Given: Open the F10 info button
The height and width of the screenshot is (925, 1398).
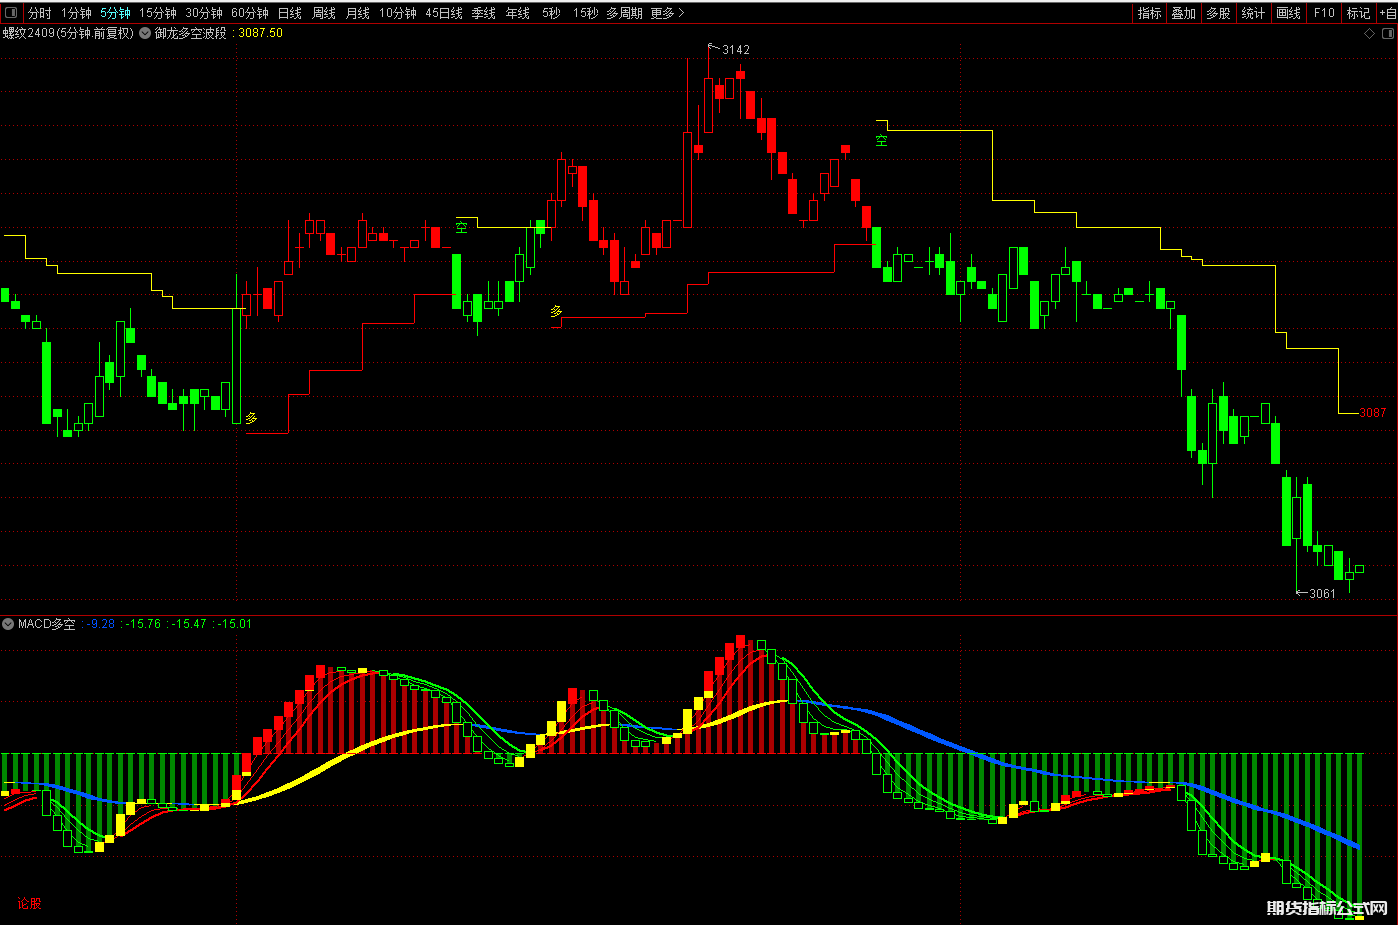Looking at the screenshot, I should [1324, 13].
